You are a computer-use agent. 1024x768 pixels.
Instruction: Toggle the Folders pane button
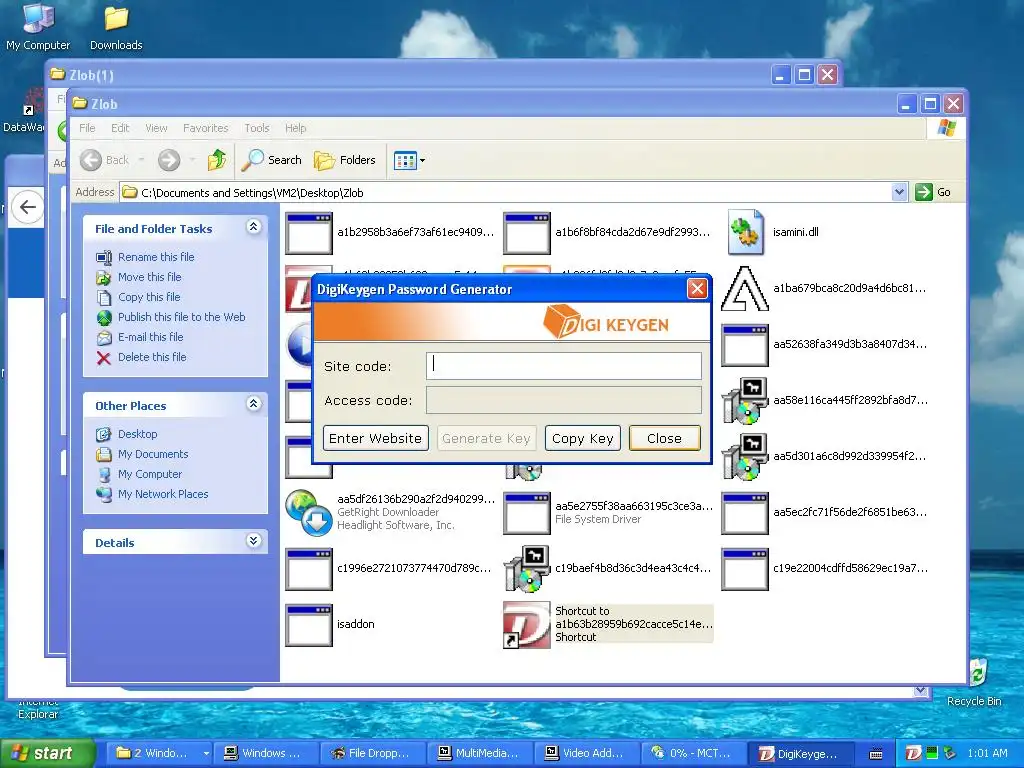click(x=345, y=160)
